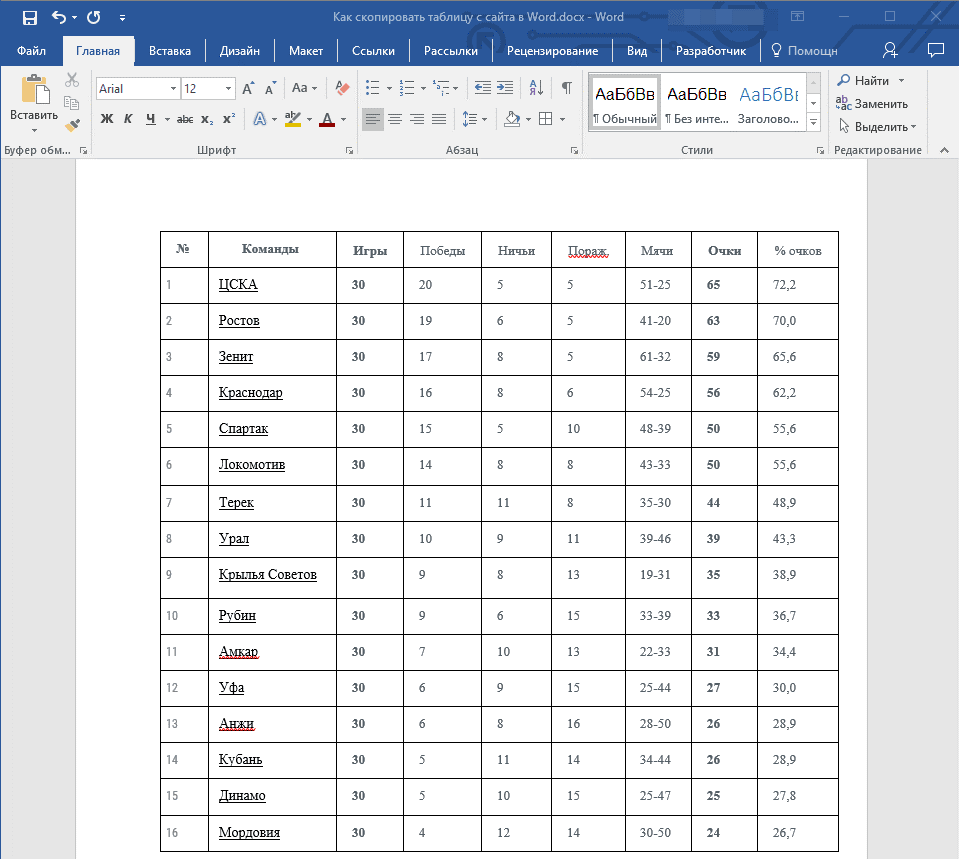Apply the red font color swatch
Screen dimensions: 959x859
(327, 119)
